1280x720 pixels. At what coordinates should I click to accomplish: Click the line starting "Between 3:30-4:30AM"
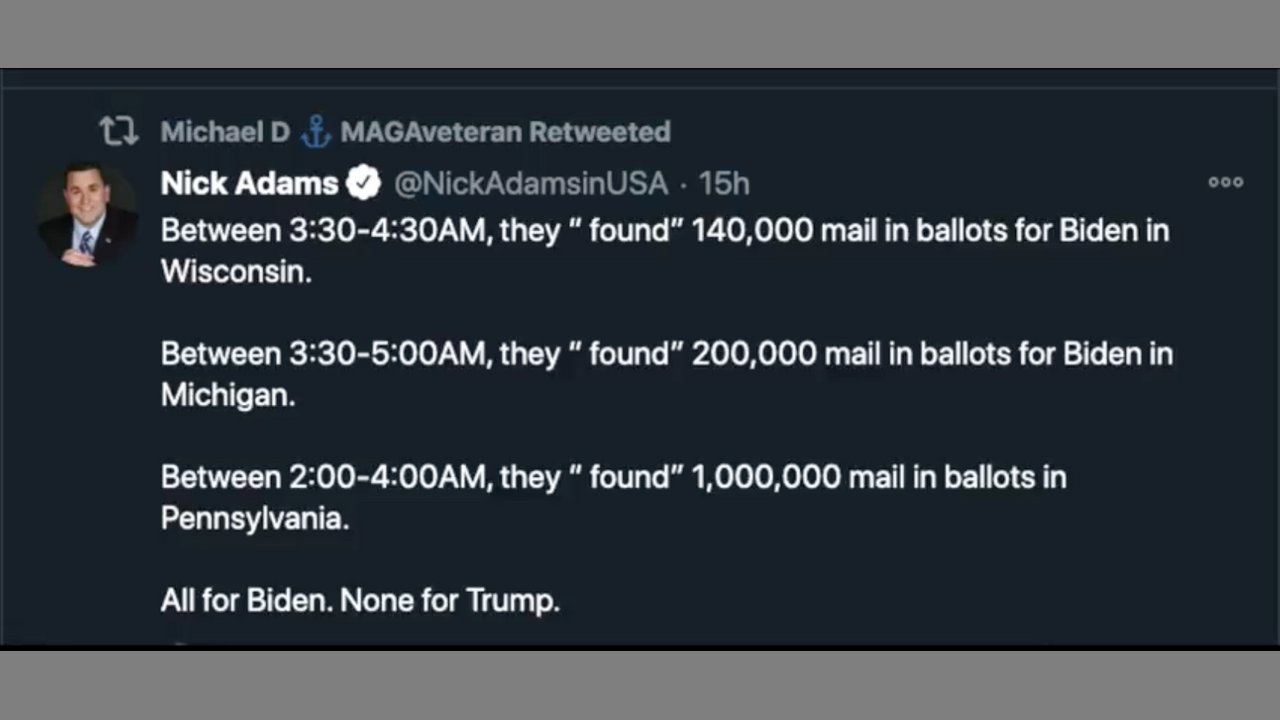coord(664,231)
